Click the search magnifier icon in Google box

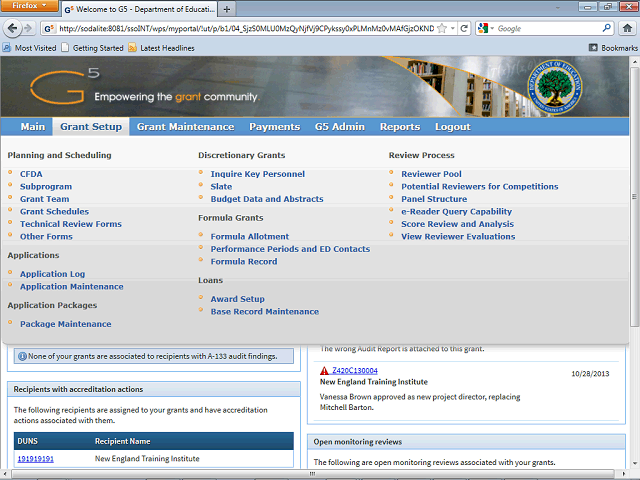point(607,28)
